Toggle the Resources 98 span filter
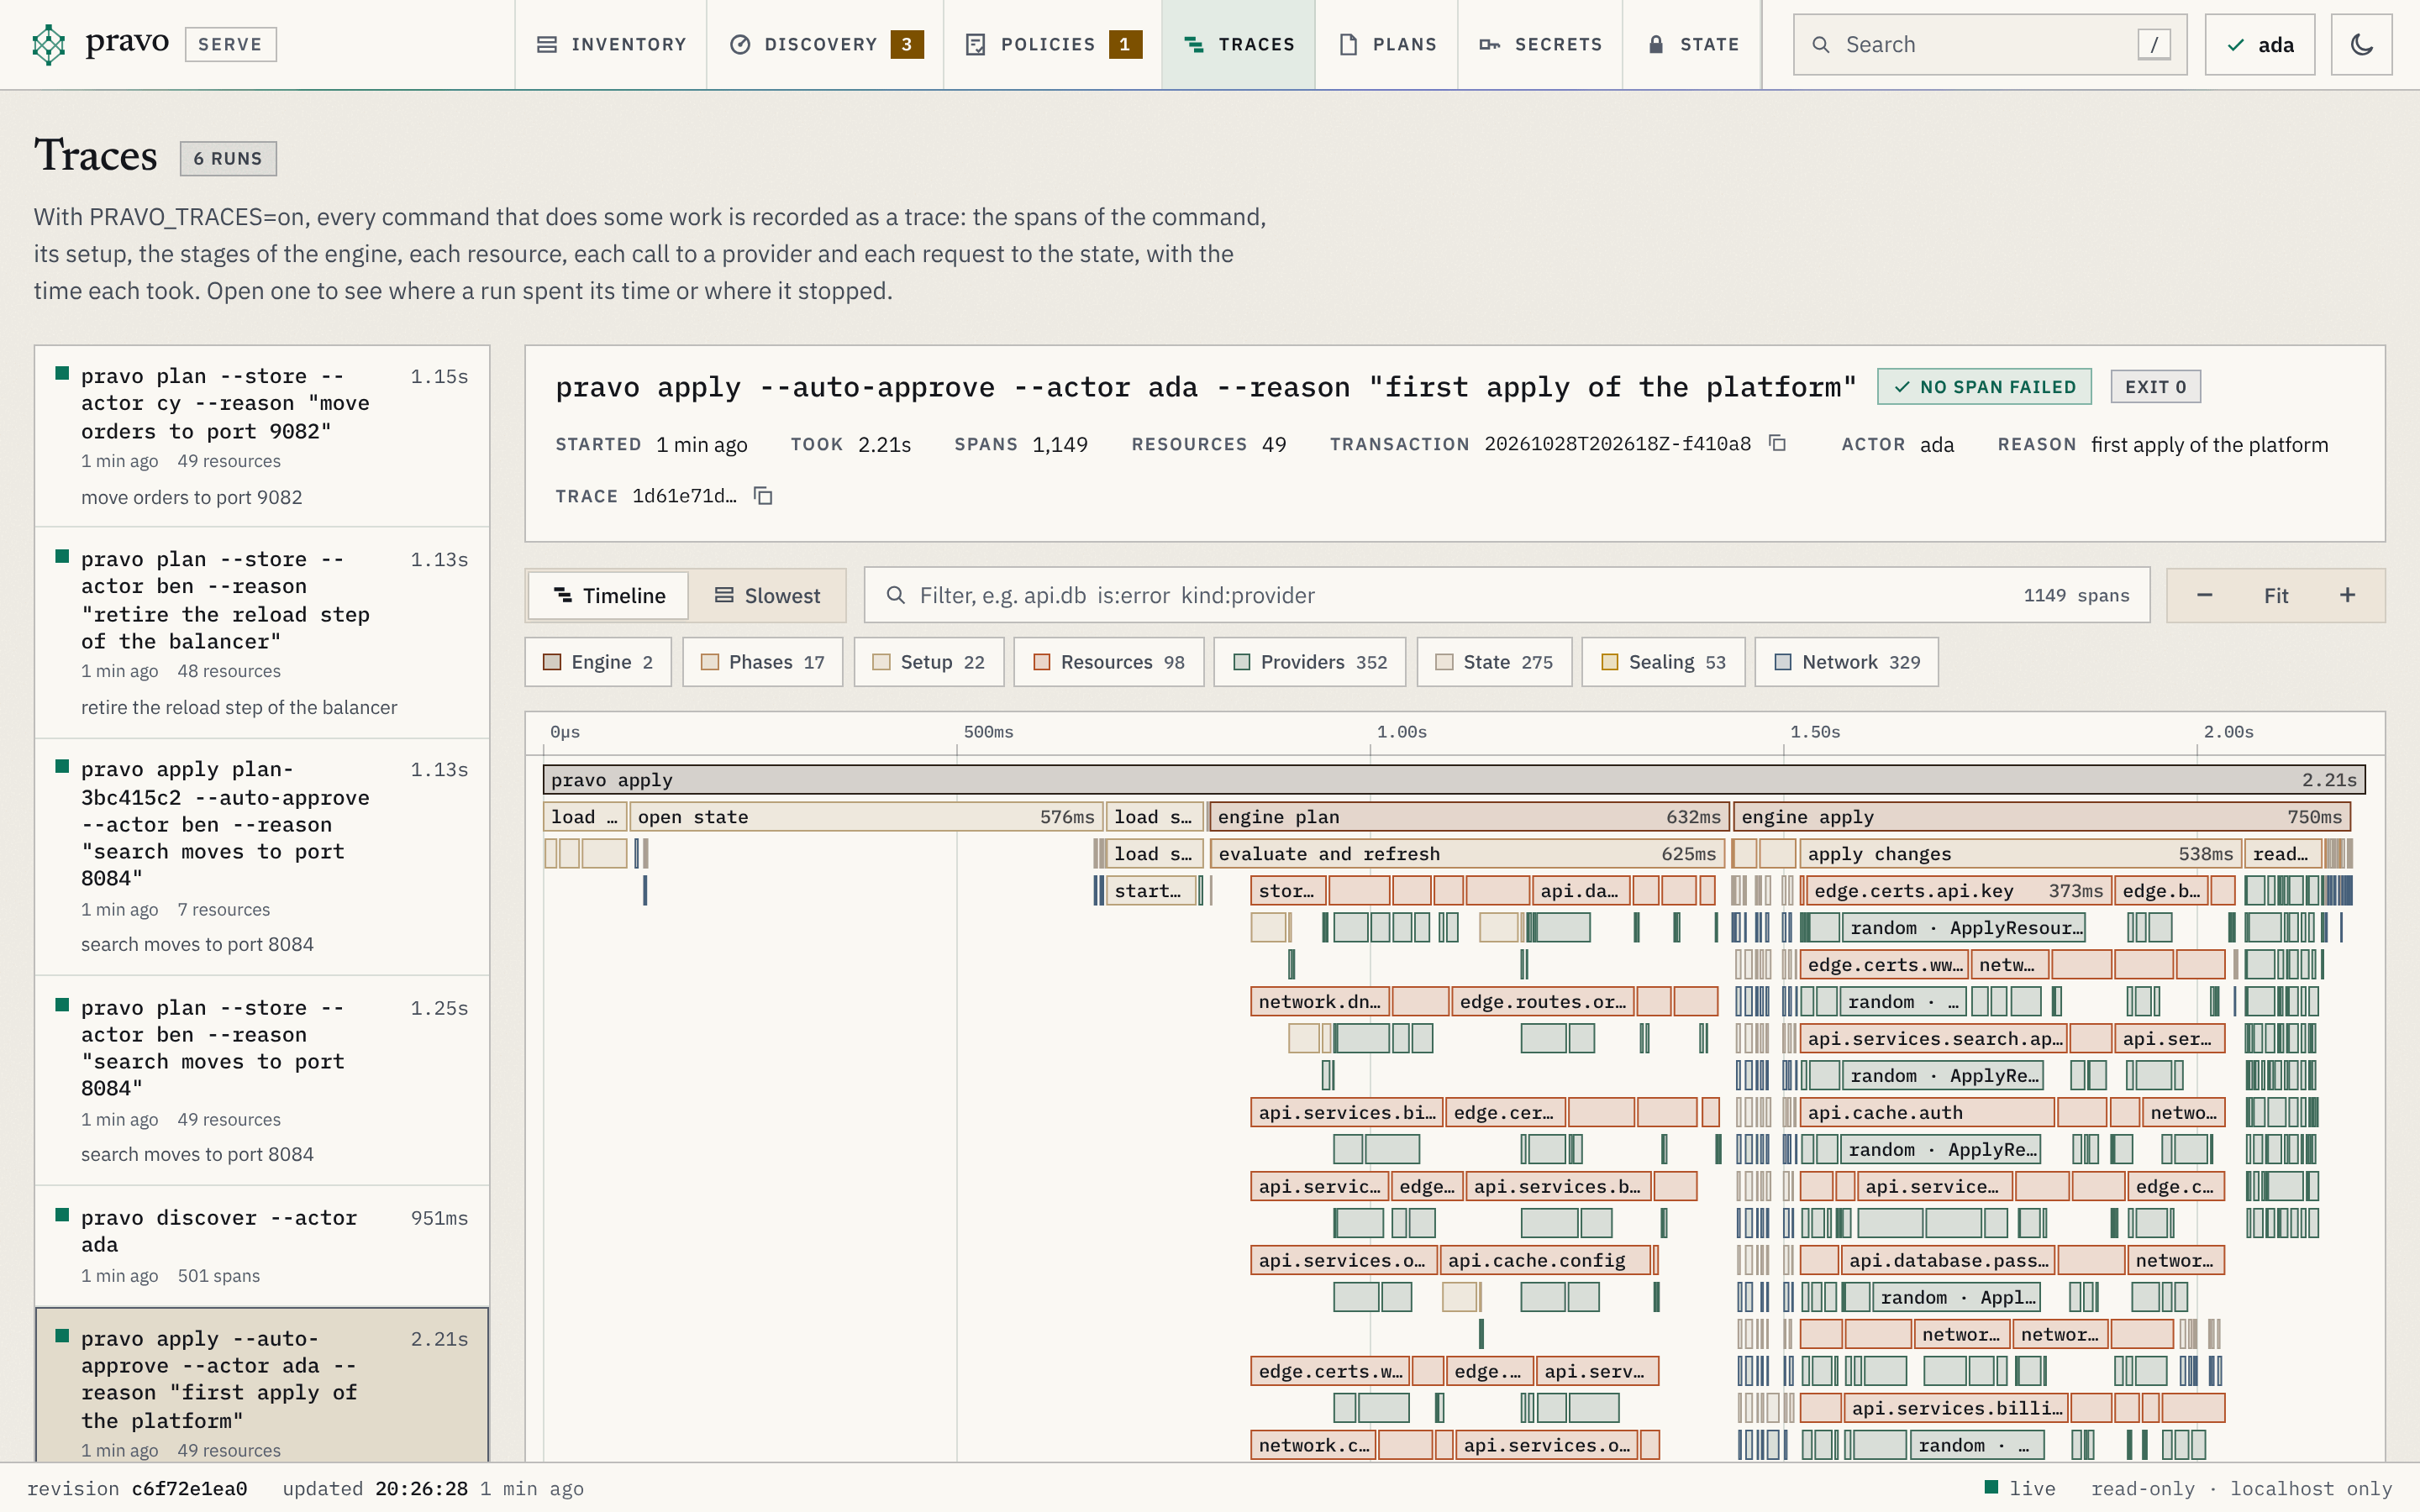The height and width of the screenshot is (1512, 2420). [x=1109, y=662]
